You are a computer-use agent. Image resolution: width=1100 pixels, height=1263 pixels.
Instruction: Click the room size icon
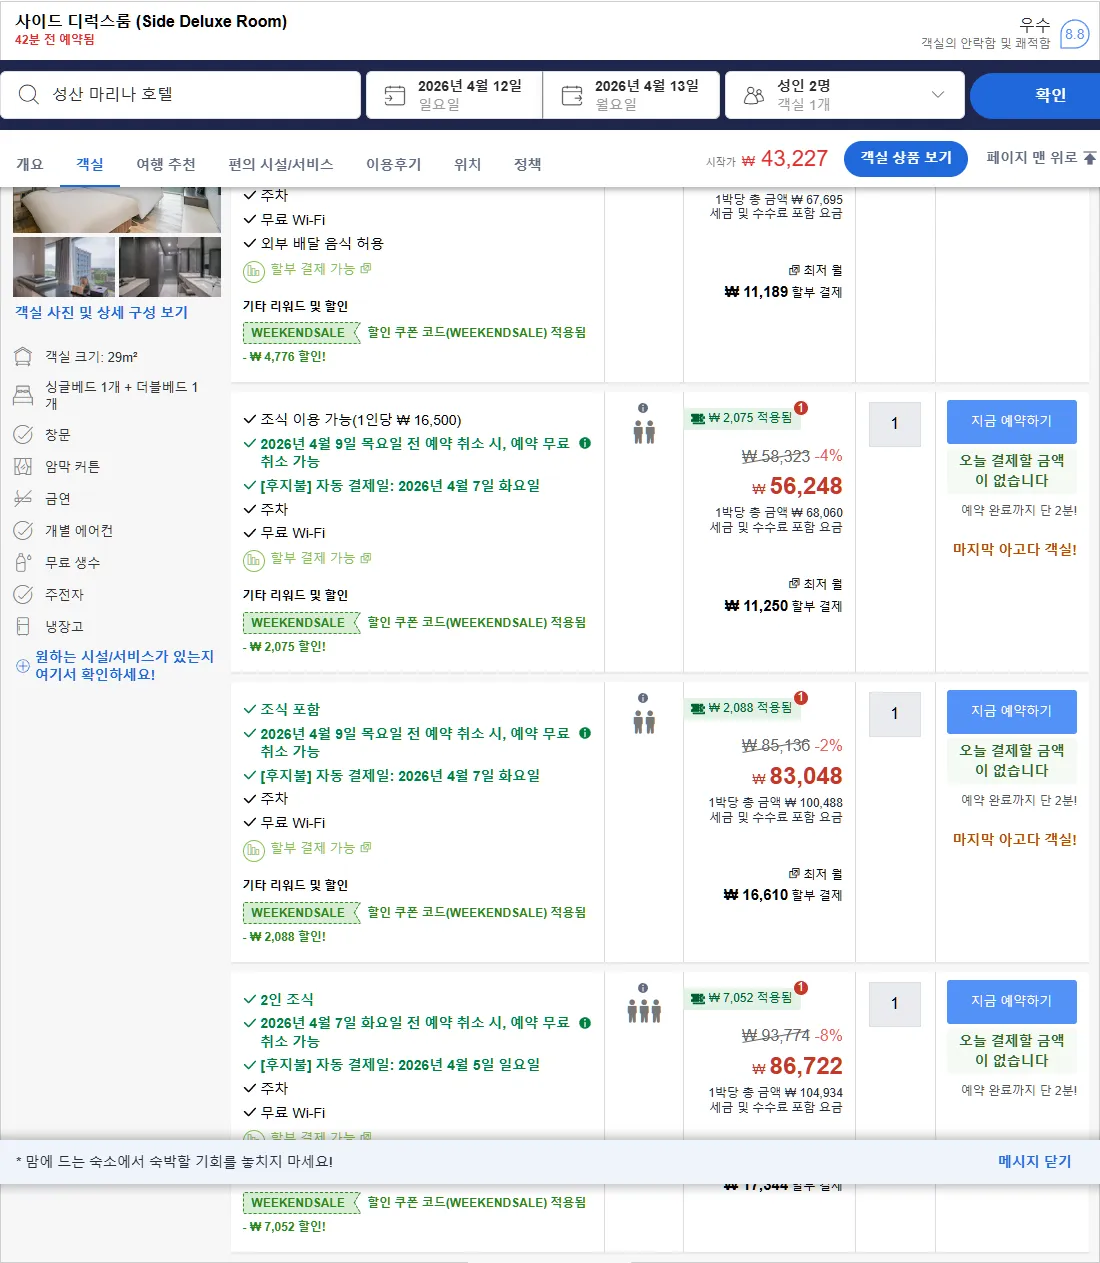(x=23, y=357)
